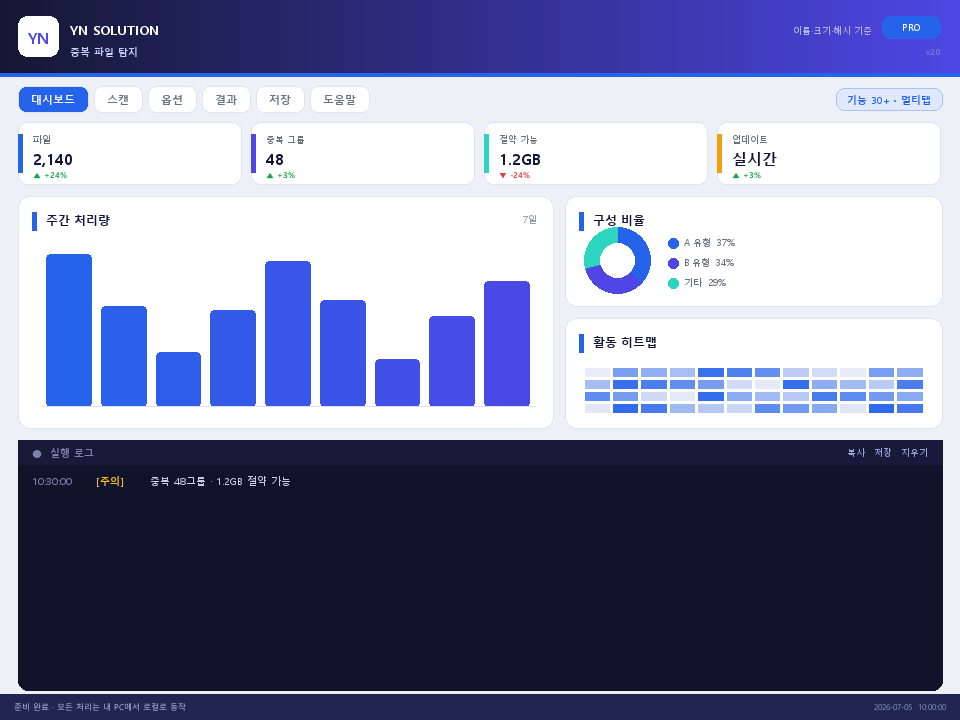Image resolution: width=960 pixels, height=720 pixels.
Task: Click the purple B 유형 legend dot
Action: click(673, 263)
